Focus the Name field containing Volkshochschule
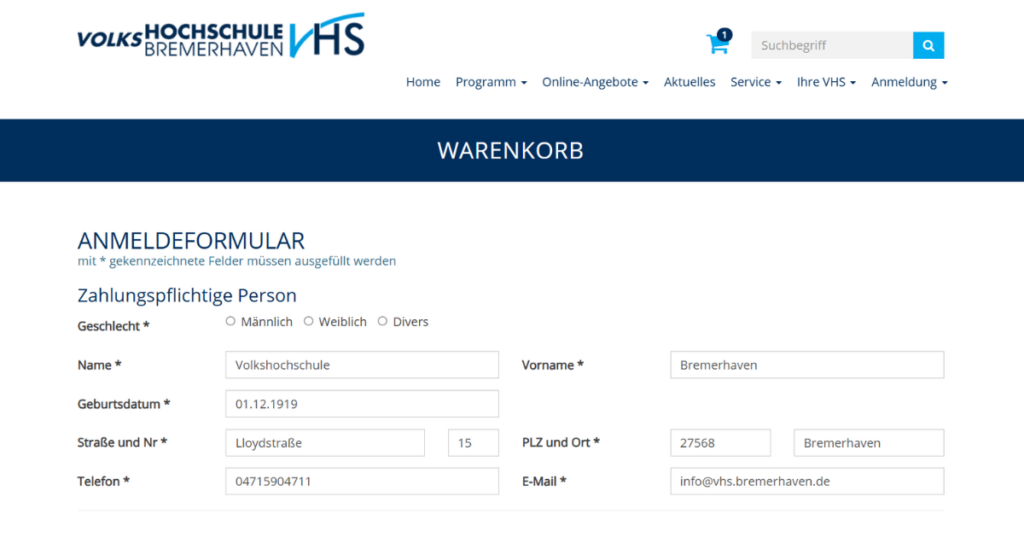 pos(362,365)
